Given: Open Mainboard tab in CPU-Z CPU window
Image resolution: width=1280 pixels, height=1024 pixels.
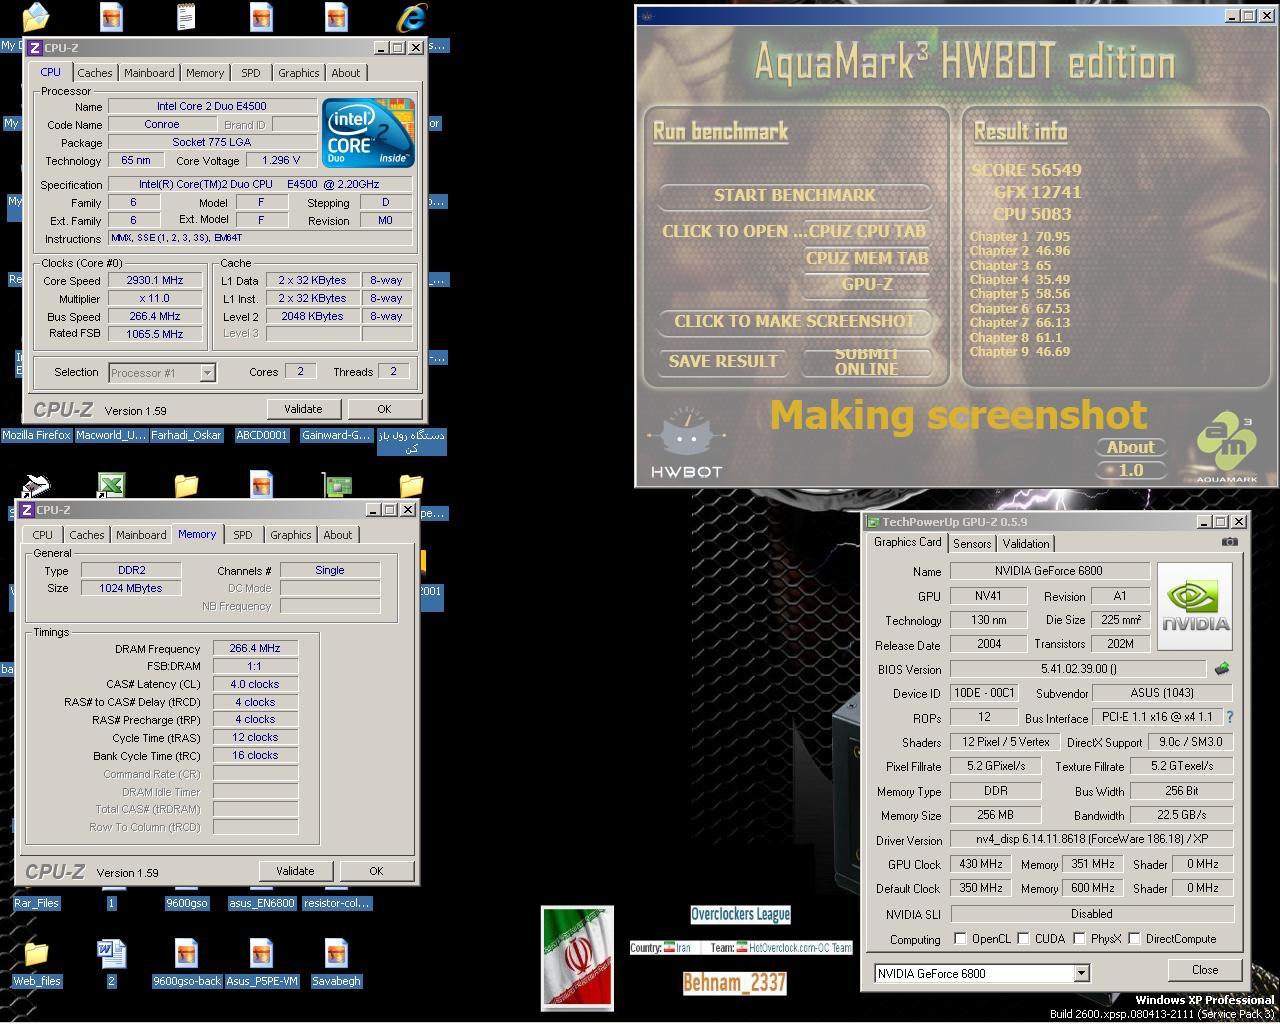Looking at the screenshot, I should [x=149, y=73].
